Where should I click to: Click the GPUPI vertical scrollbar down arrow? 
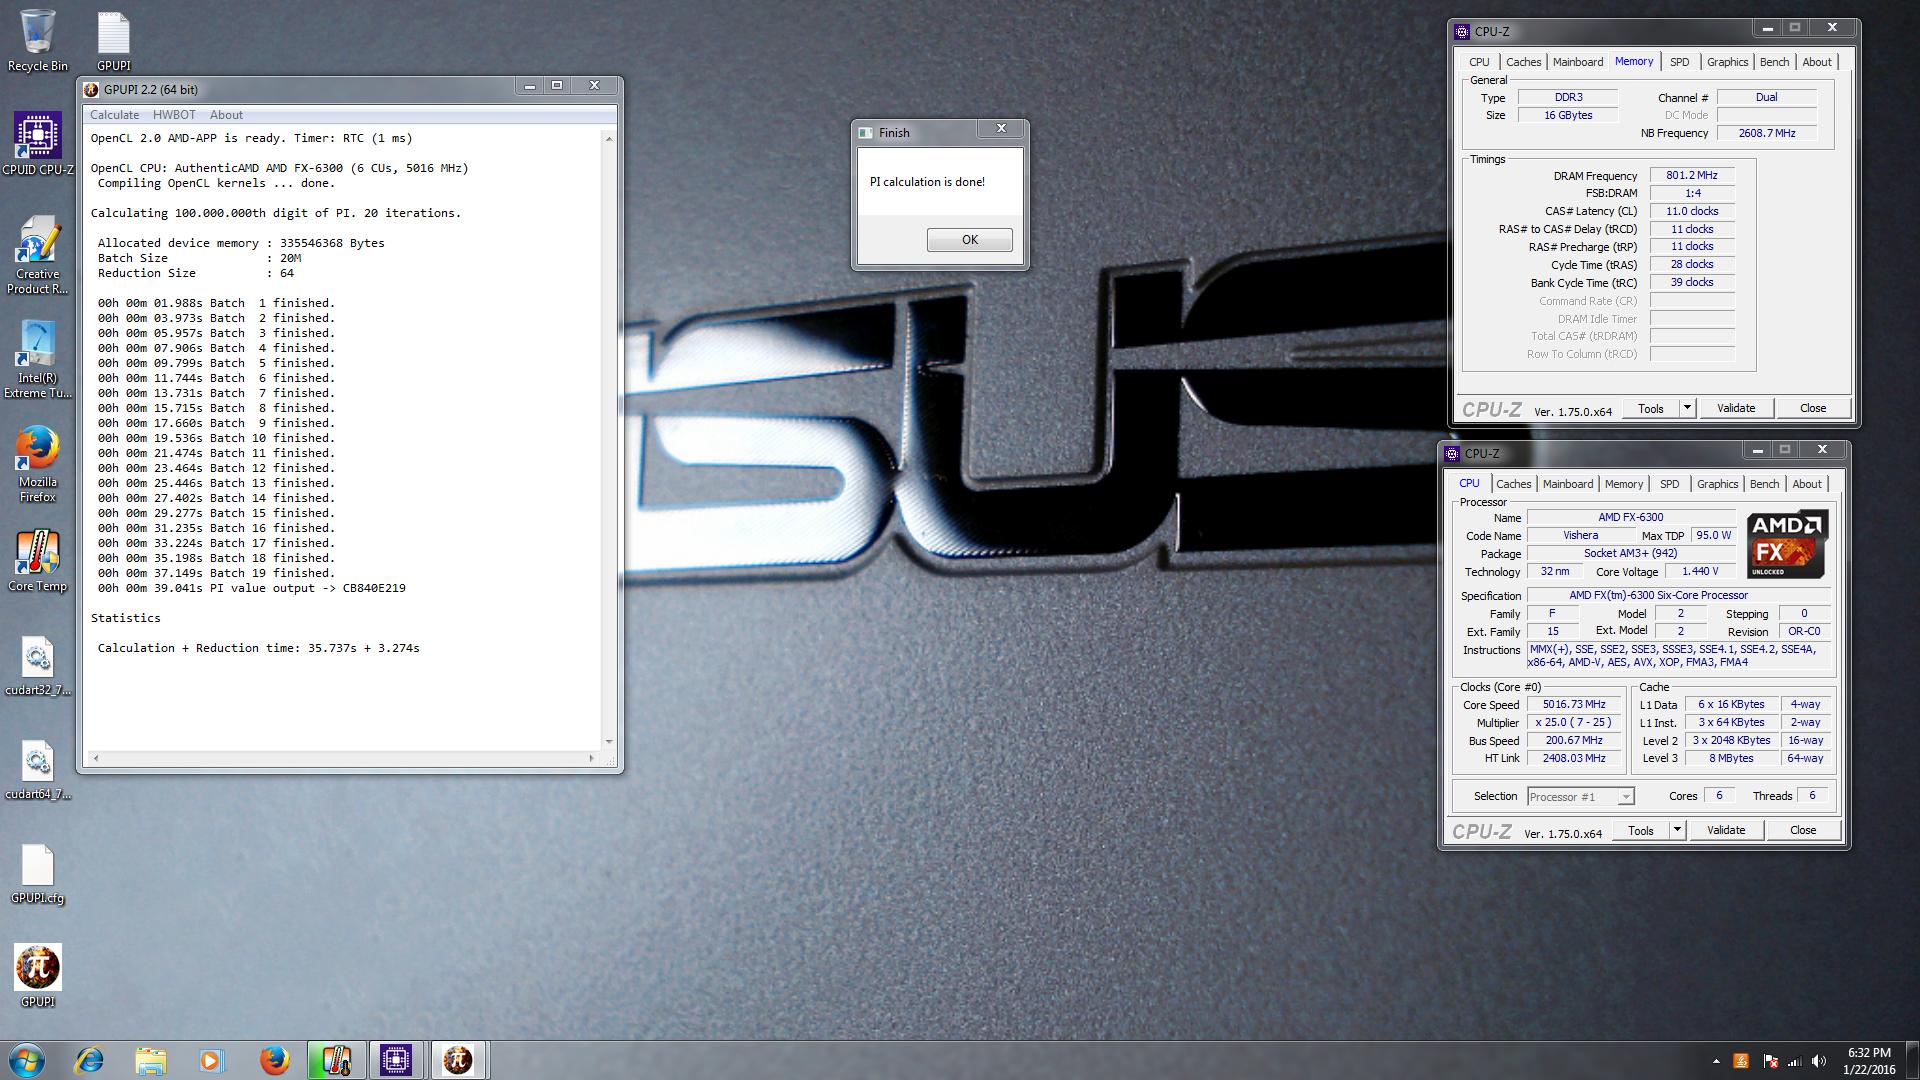[609, 742]
